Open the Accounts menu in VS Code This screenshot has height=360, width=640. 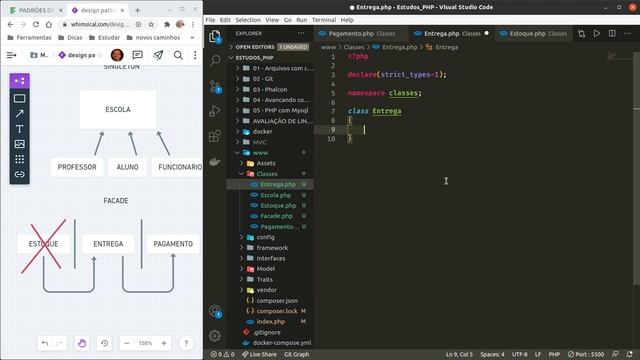[x=215, y=311]
